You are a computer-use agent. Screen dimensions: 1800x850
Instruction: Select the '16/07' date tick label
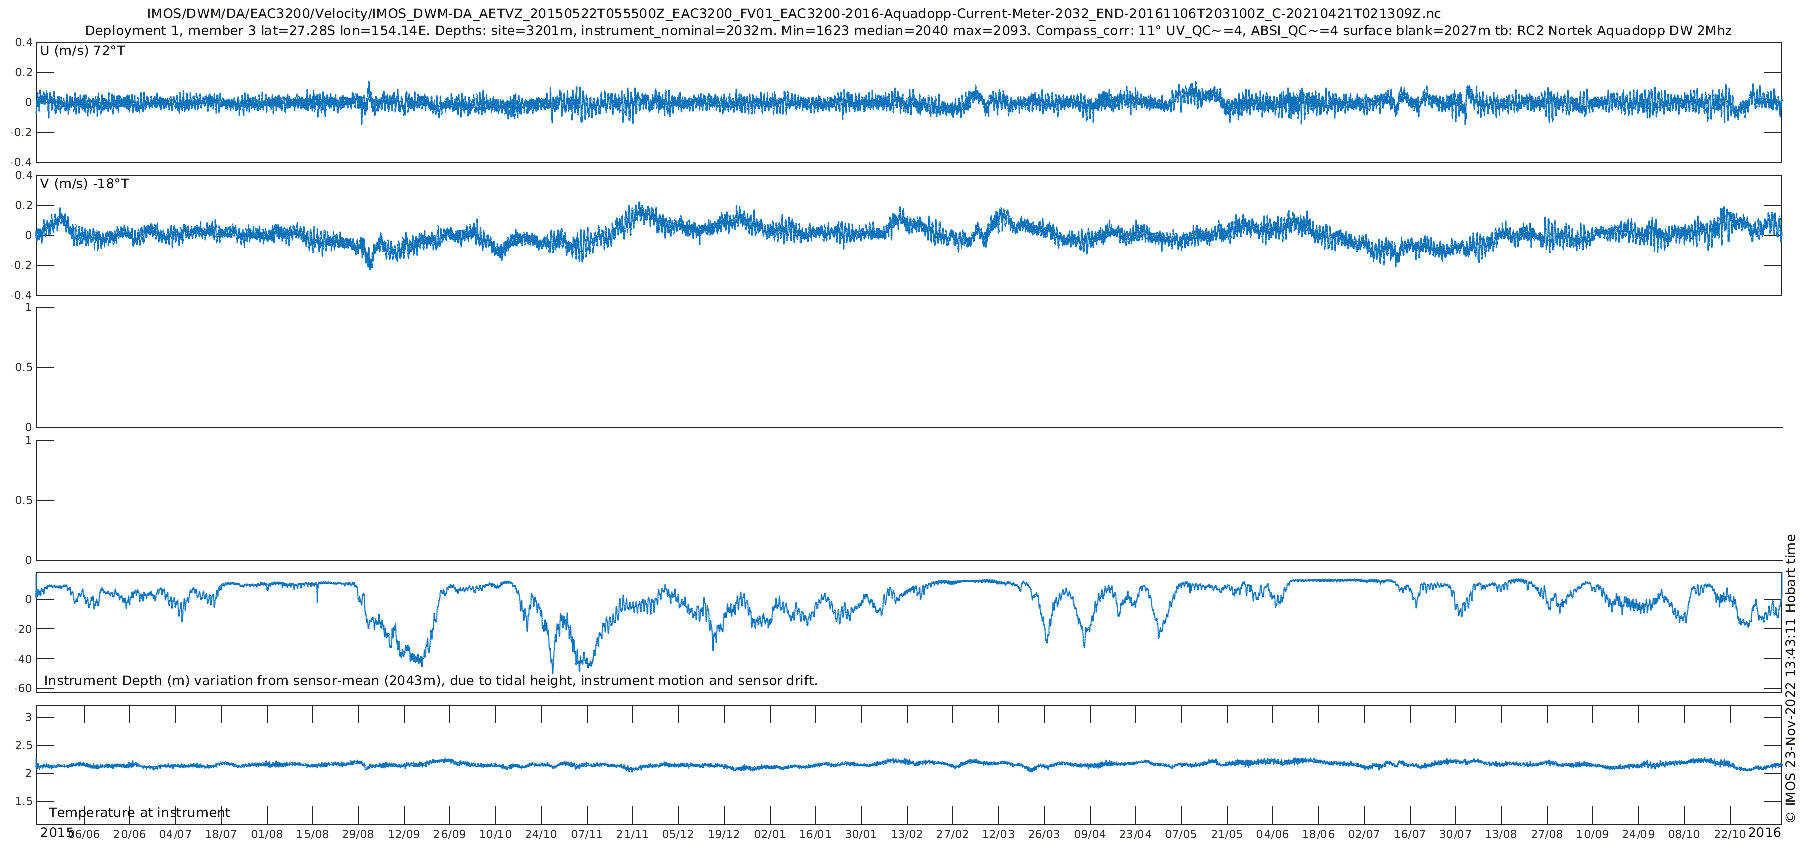1410,834
